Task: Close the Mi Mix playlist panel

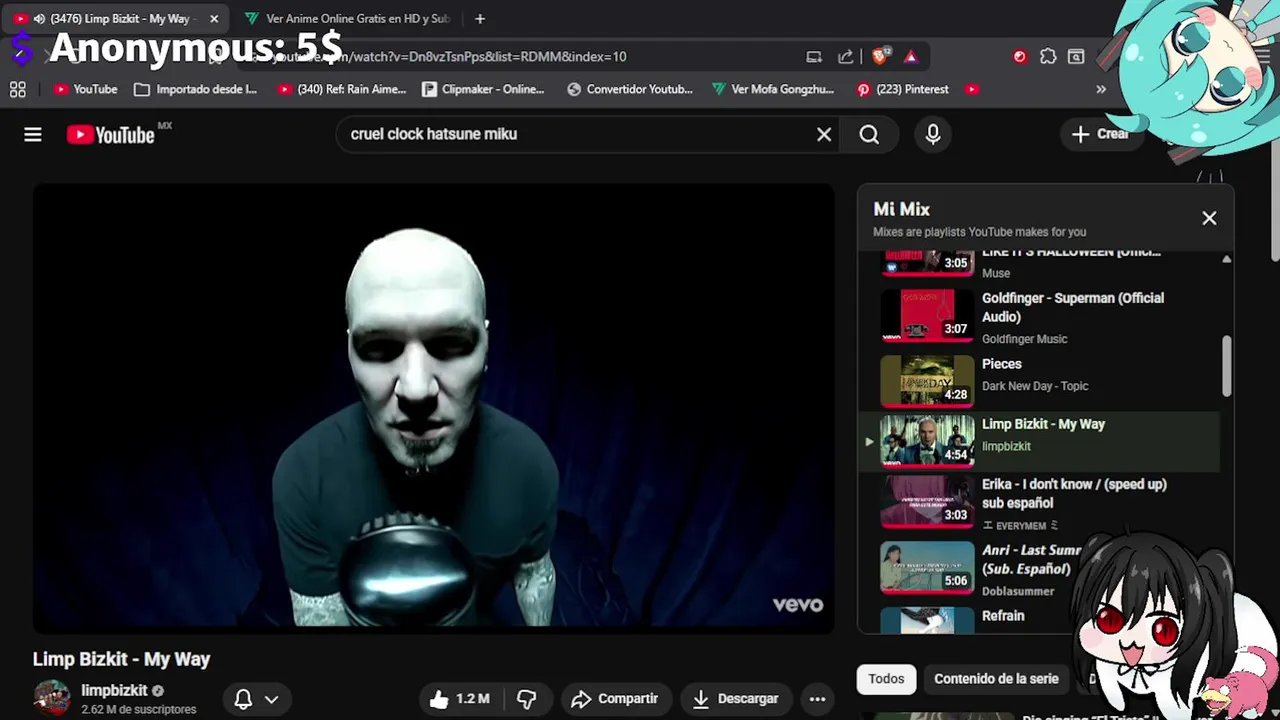Action: tap(1209, 218)
